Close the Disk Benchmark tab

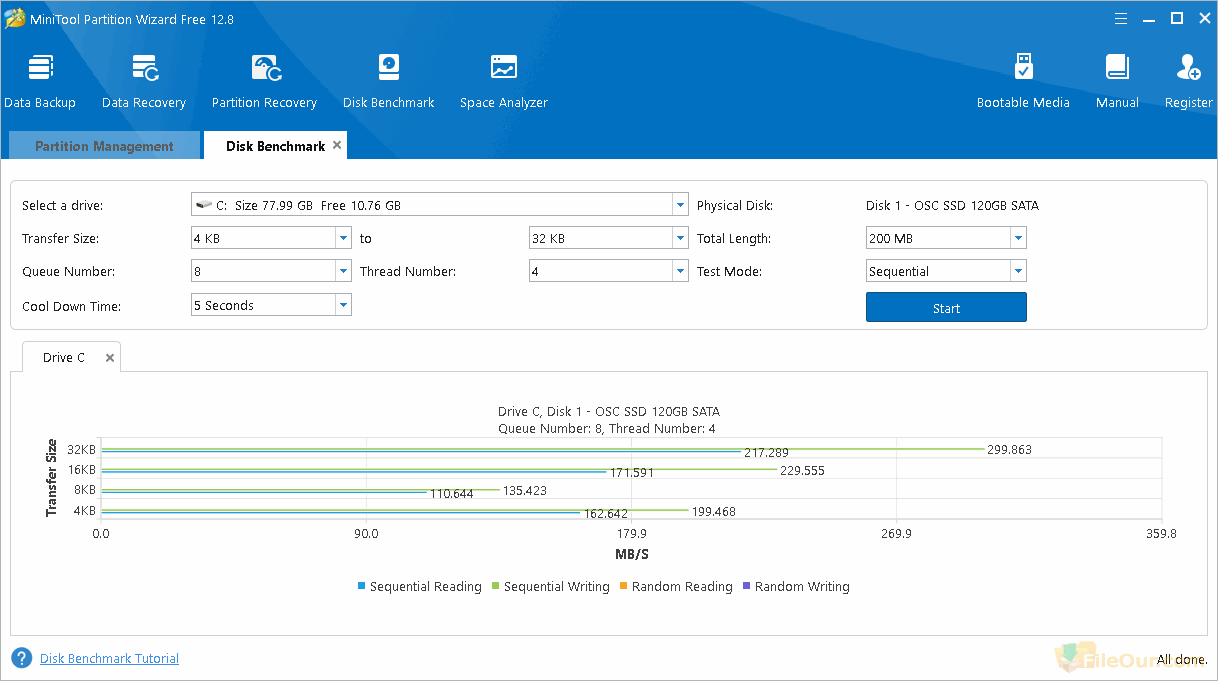pyautogui.click(x=338, y=145)
